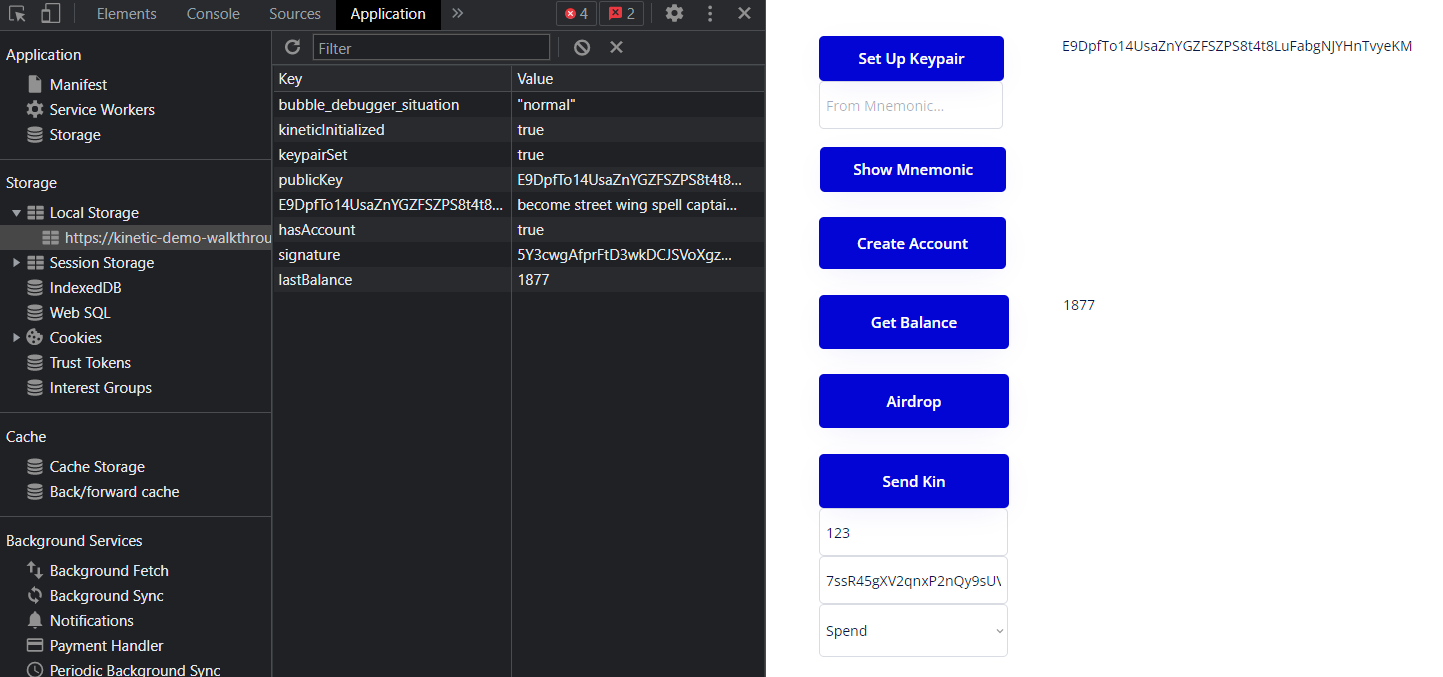Switch to the Console tab
The width and height of the screenshot is (1443, 677).
pos(213,14)
